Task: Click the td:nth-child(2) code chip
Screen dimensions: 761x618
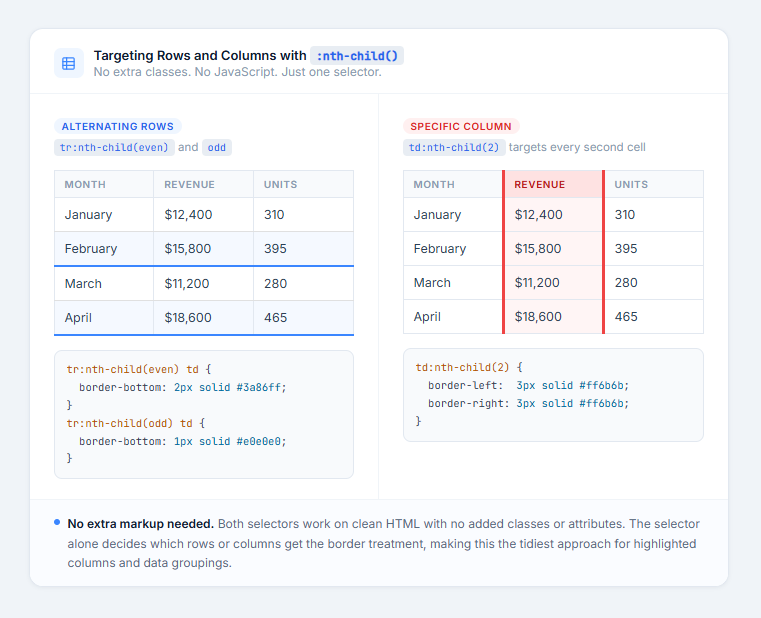Action: (454, 147)
